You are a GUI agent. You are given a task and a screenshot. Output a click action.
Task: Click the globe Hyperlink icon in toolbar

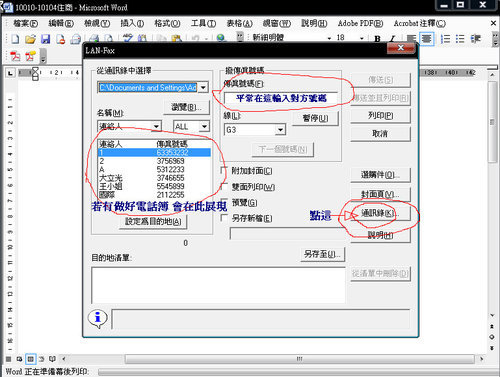coord(221,38)
